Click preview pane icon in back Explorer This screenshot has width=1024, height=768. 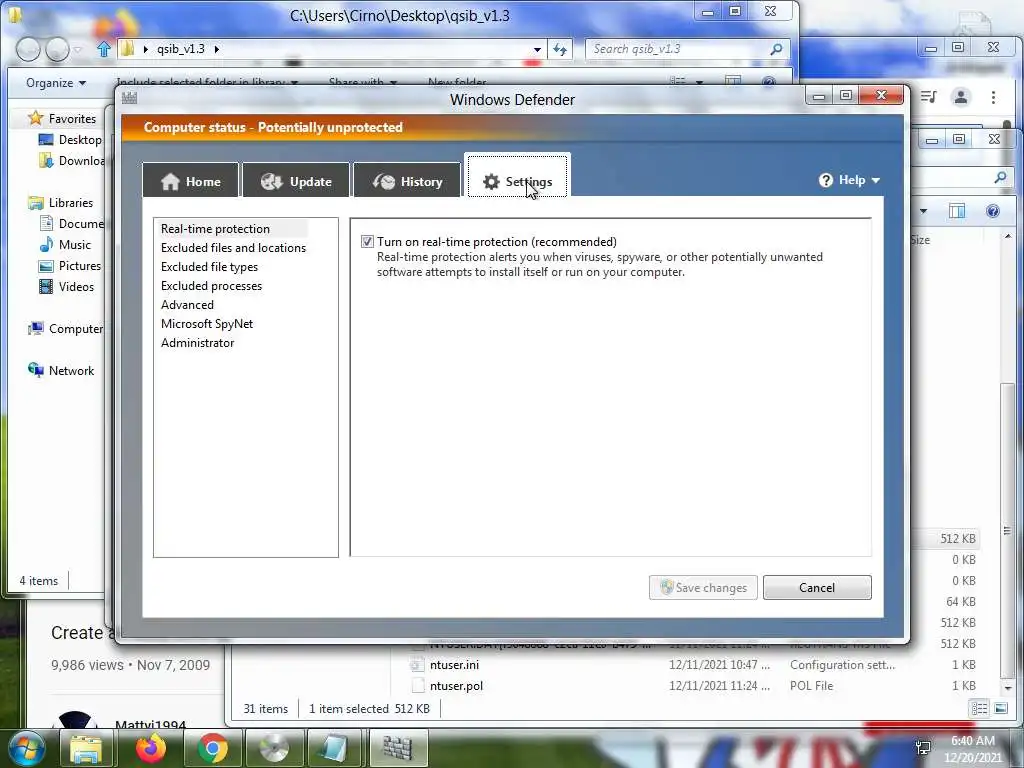coord(957,211)
